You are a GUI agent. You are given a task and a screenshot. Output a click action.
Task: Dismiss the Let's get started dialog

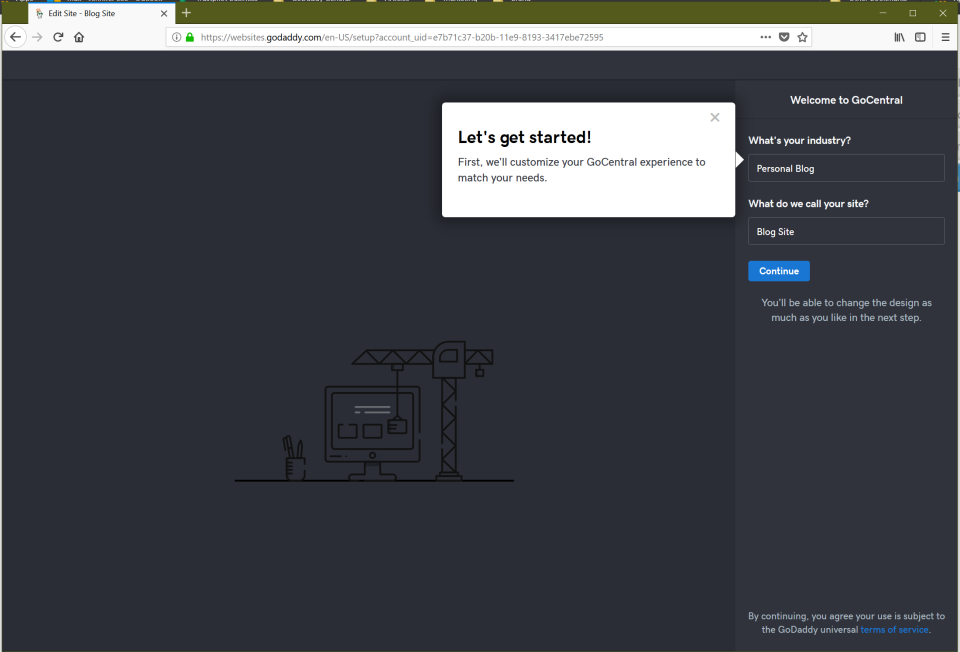click(x=715, y=117)
